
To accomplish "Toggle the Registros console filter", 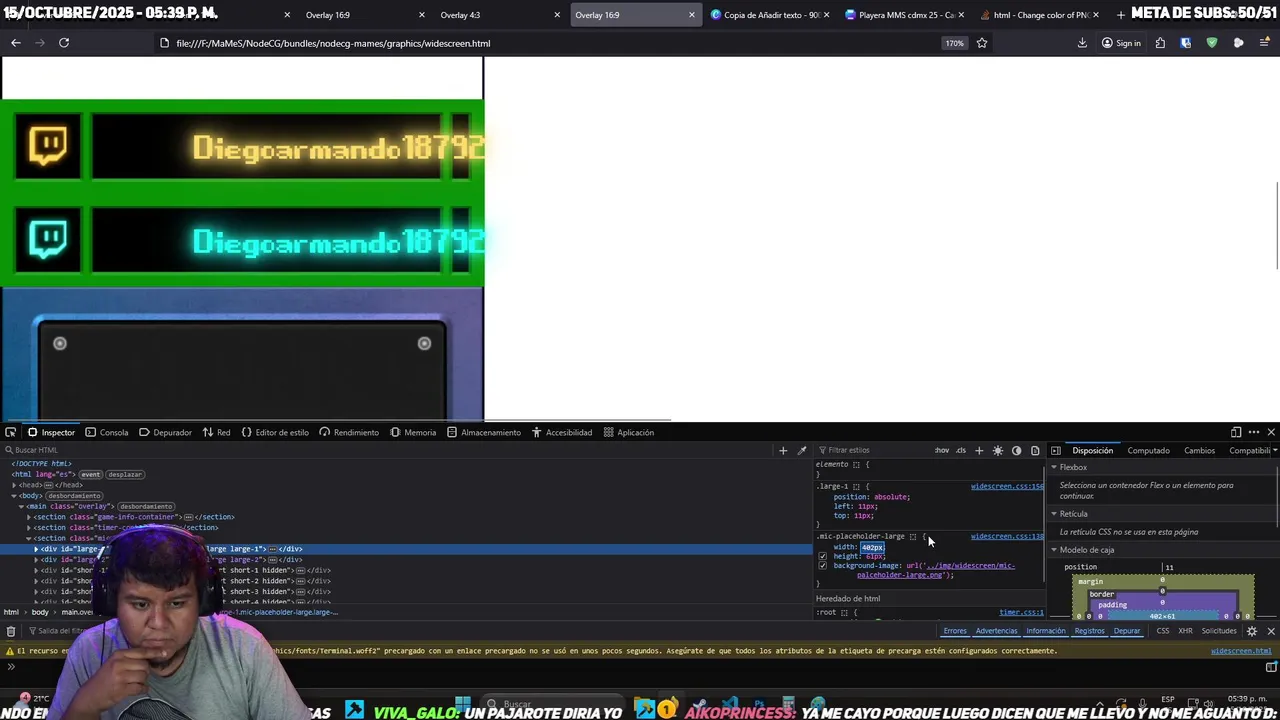I will 1089,631.
